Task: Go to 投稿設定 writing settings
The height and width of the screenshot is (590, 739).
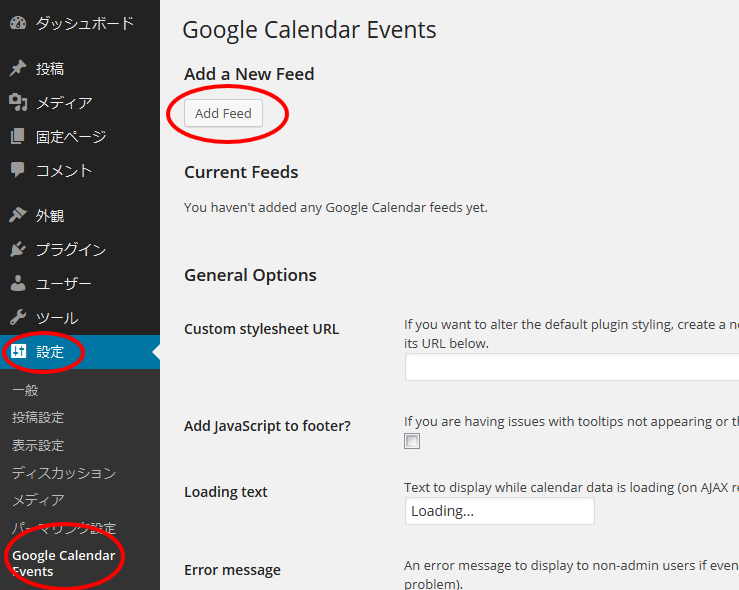Action: (38, 417)
